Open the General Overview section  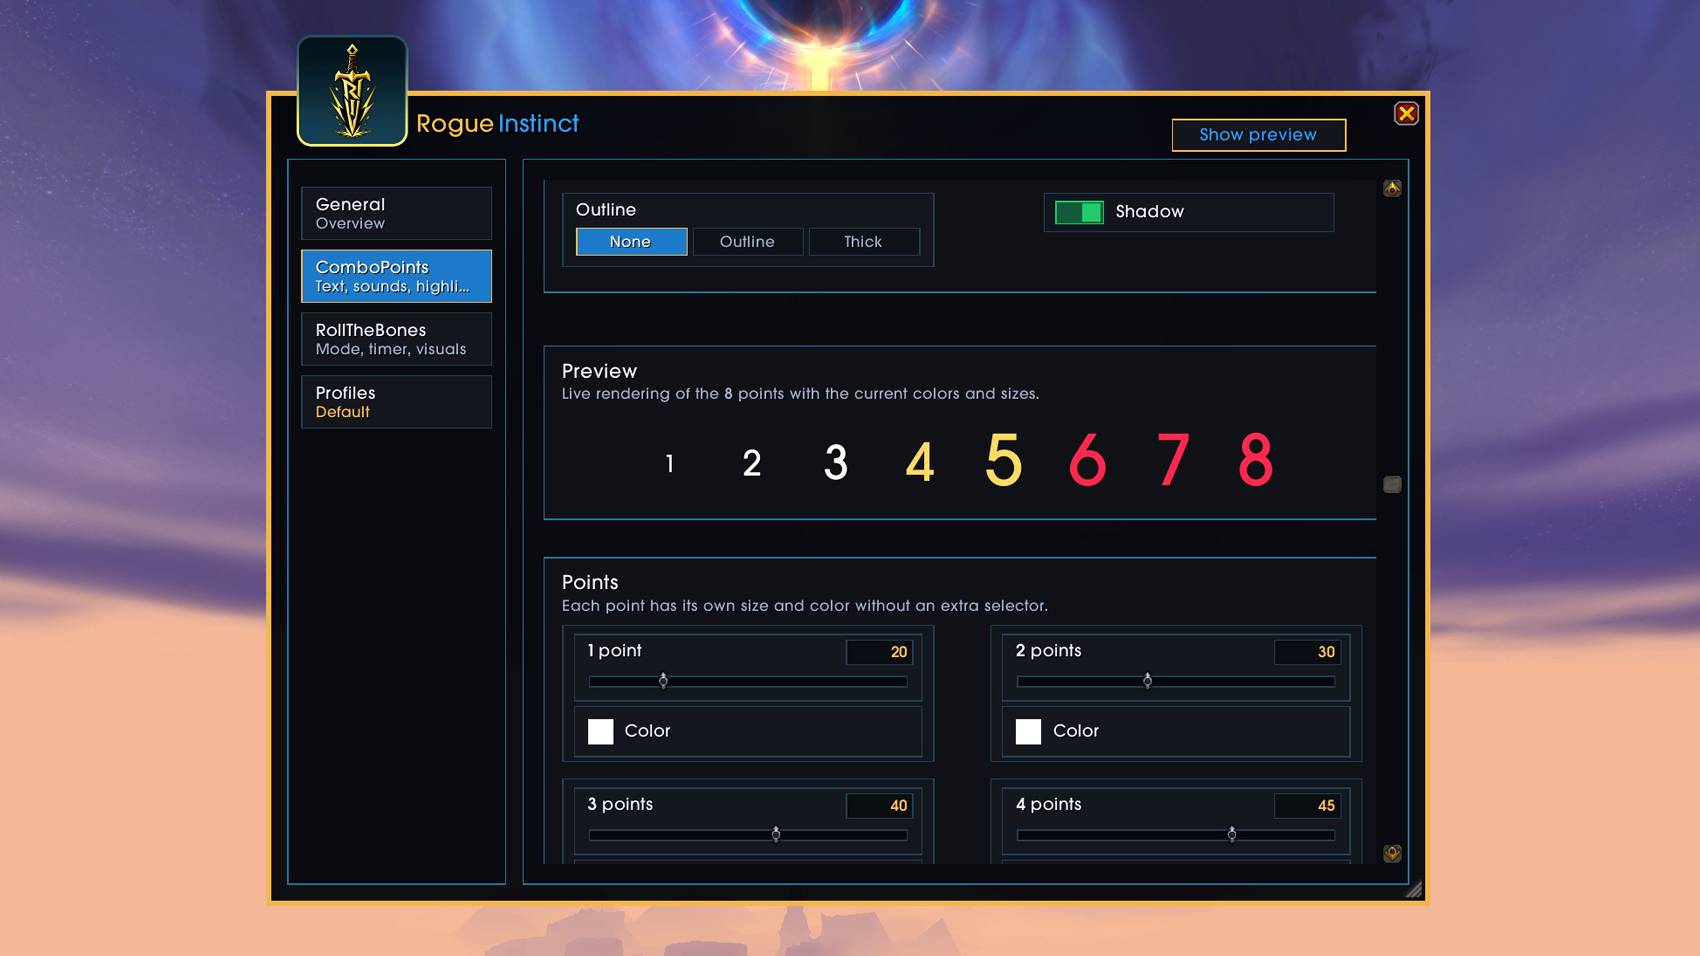click(396, 213)
